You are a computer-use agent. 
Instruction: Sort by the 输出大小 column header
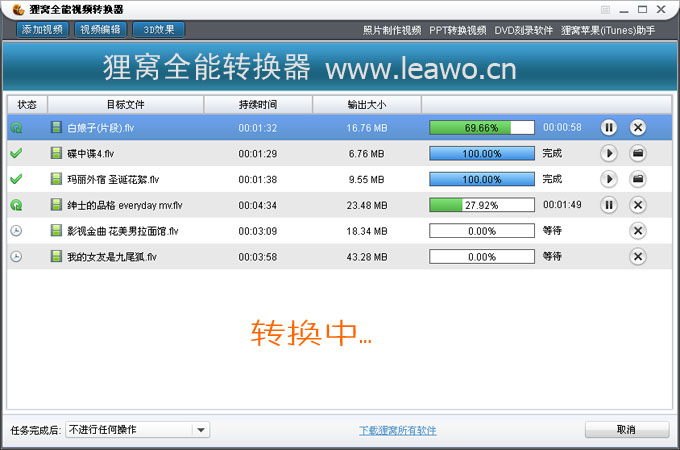pyautogui.click(x=367, y=104)
